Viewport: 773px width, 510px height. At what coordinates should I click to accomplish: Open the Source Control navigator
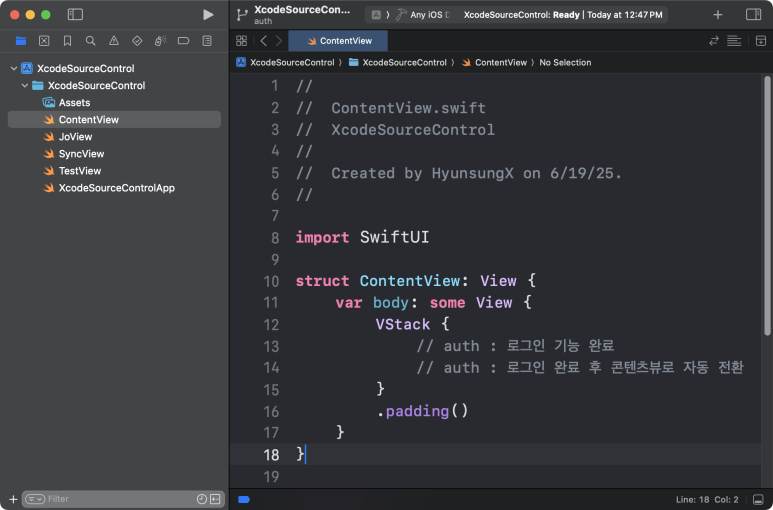(44, 41)
